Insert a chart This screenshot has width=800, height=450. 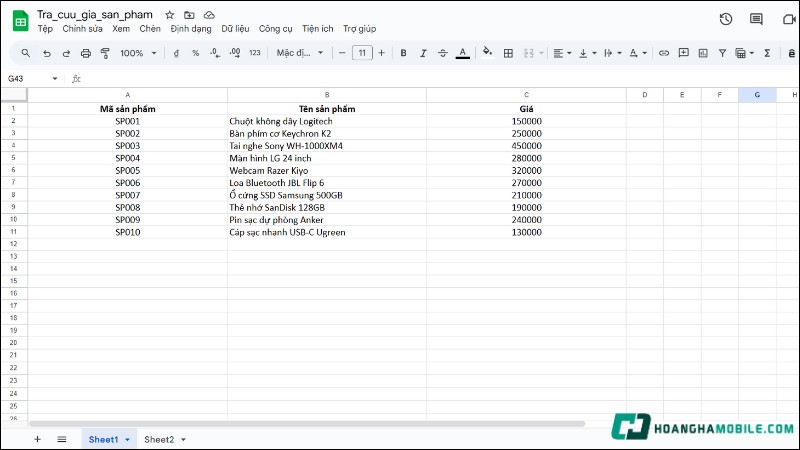click(703, 53)
